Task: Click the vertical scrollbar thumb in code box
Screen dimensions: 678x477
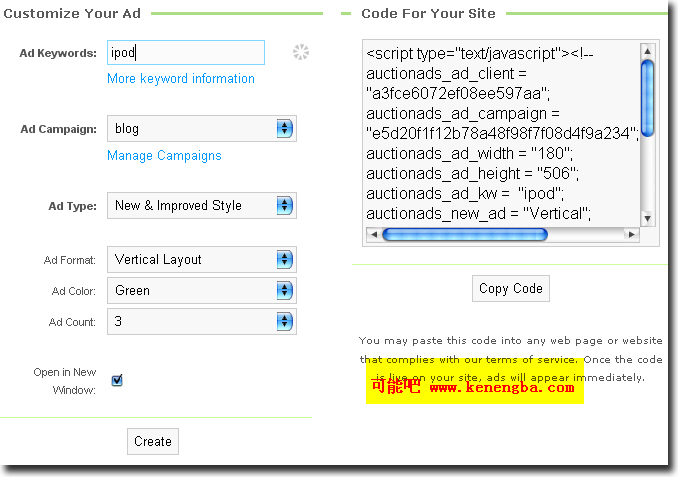Action: point(647,96)
